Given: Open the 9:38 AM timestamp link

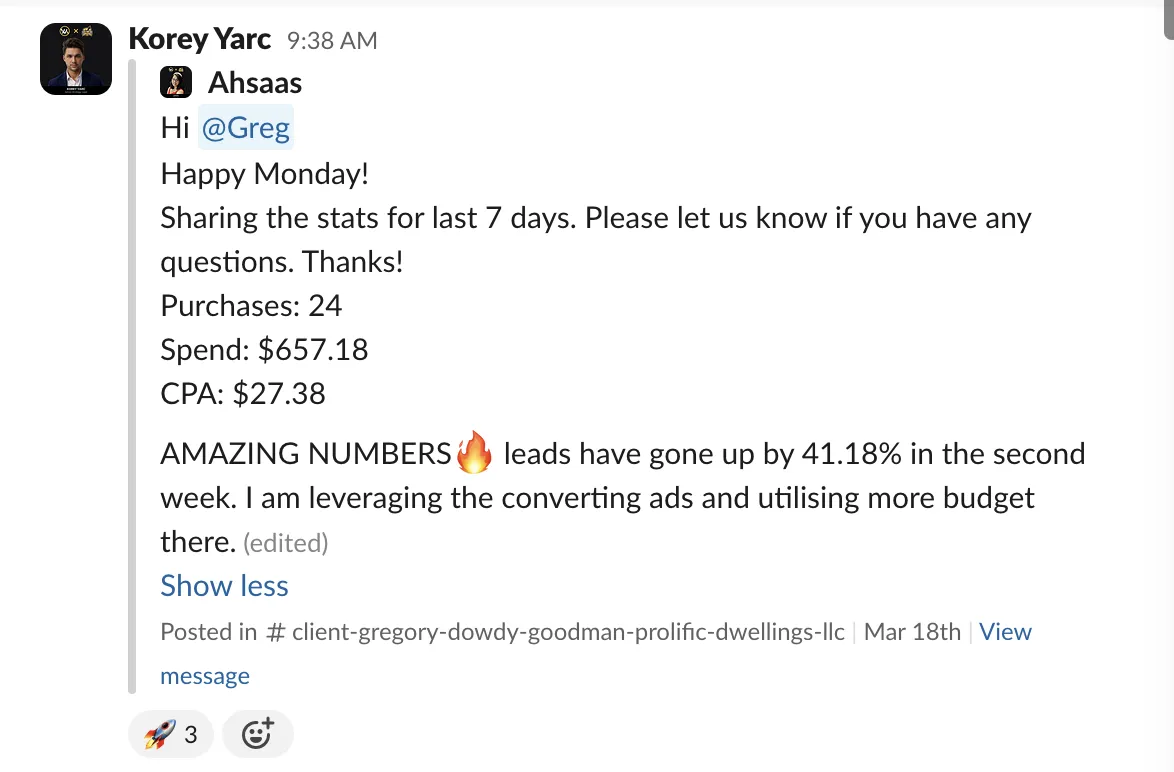Looking at the screenshot, I should click(332, 40).
